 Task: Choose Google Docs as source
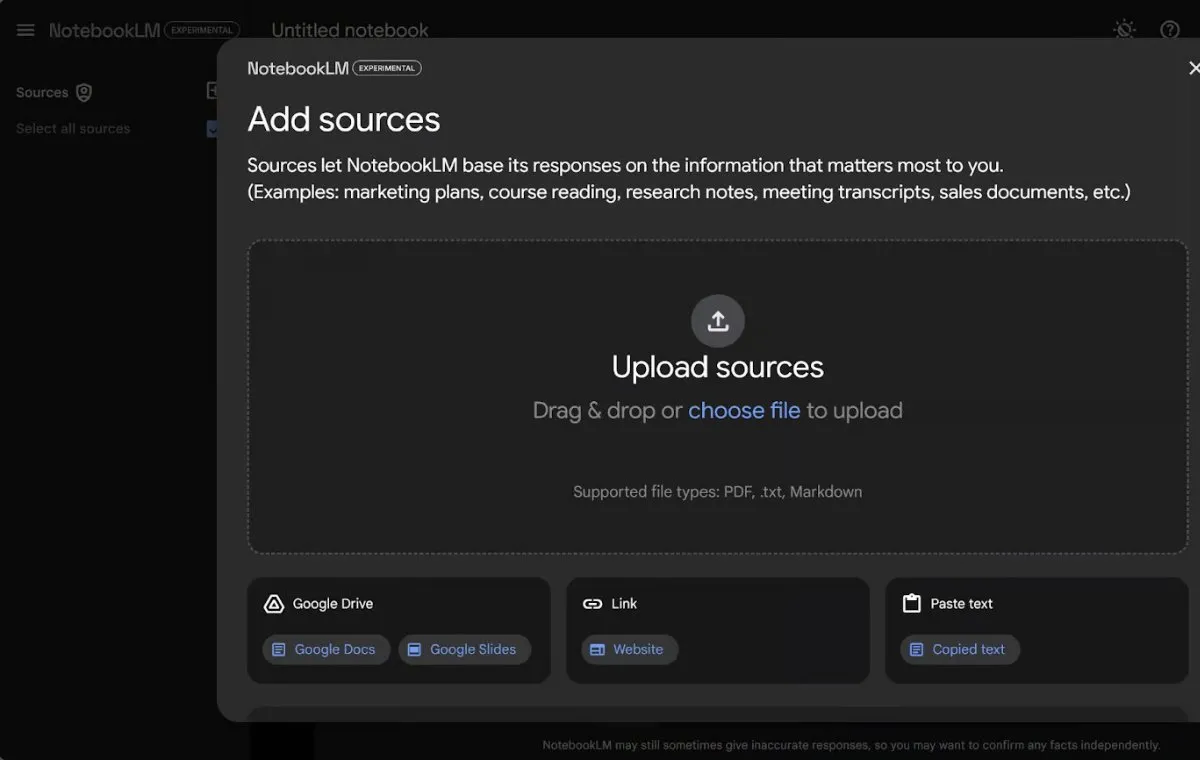pyautogui.click(x=326, y=649)
